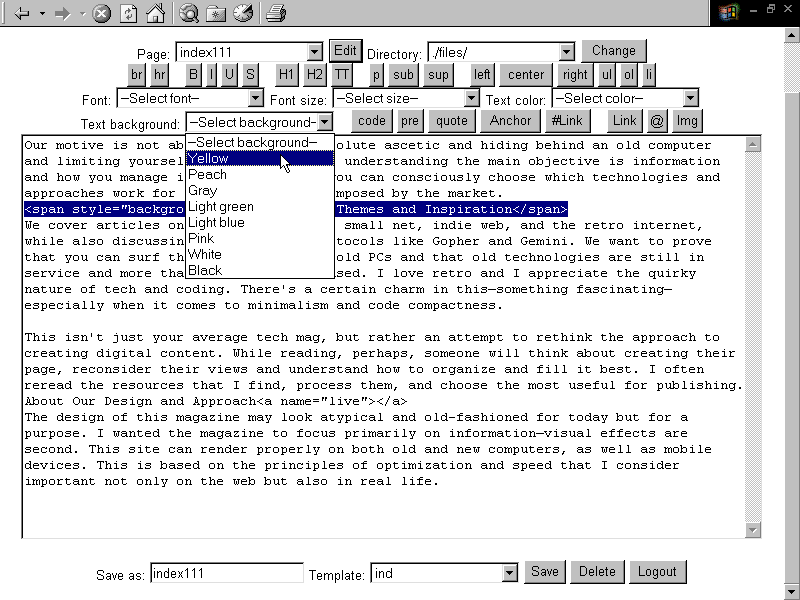Click the Refresh page icon

pos(128,13)
